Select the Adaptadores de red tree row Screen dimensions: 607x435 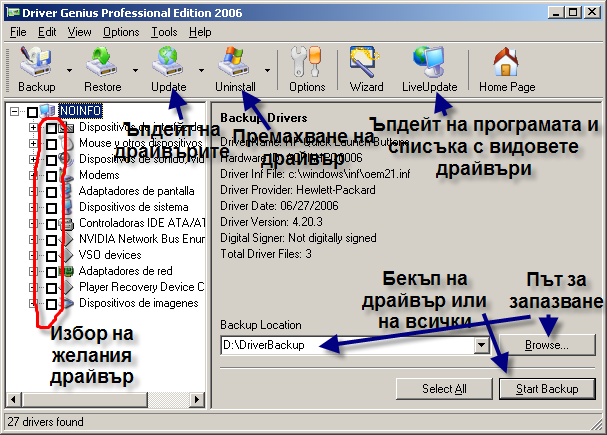click(x=125, y=271)
